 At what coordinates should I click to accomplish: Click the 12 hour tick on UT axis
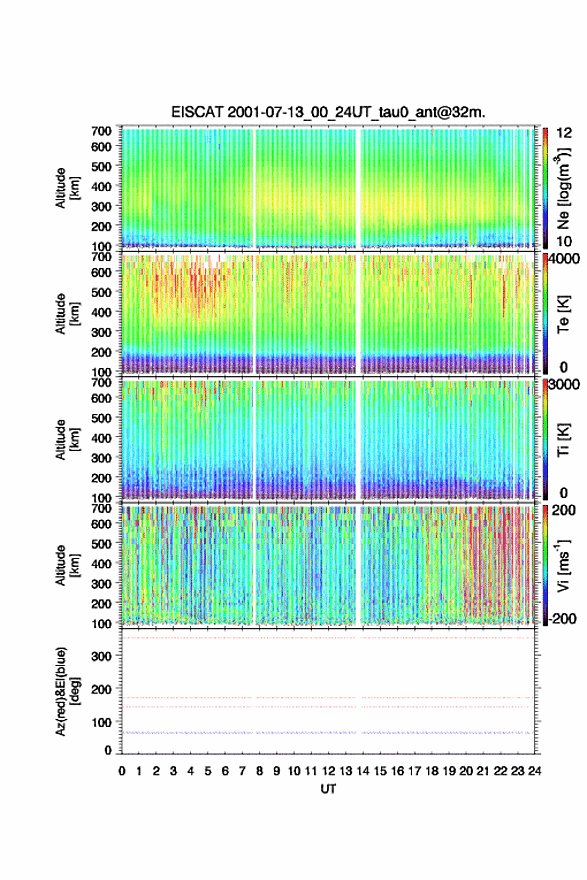[x=329, y=771]
